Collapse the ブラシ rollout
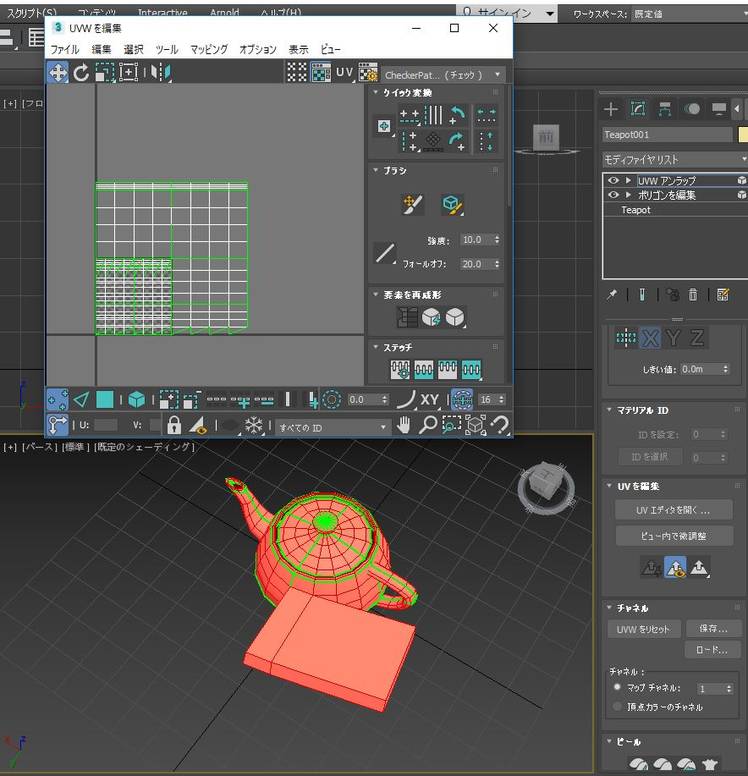Image resolution: width=748 pixels, height=776 pixels. [x=375, y=170]
